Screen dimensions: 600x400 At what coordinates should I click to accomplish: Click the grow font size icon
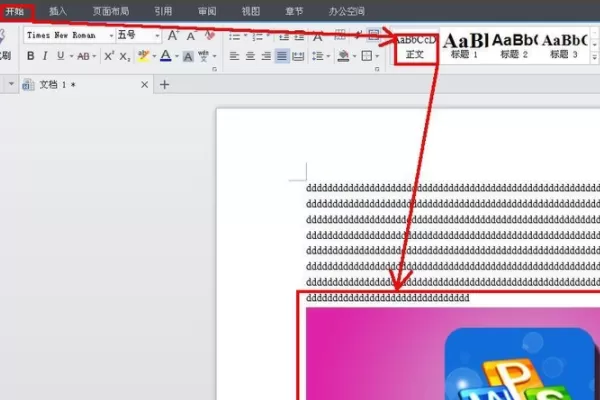tap(173, 36)
